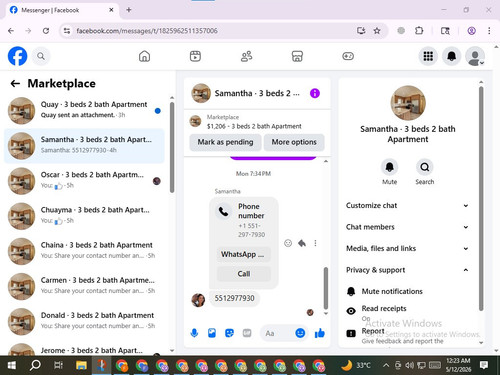500x375 pixels.
Task: Click the browser address bar URL
Action: click(147, 31)
